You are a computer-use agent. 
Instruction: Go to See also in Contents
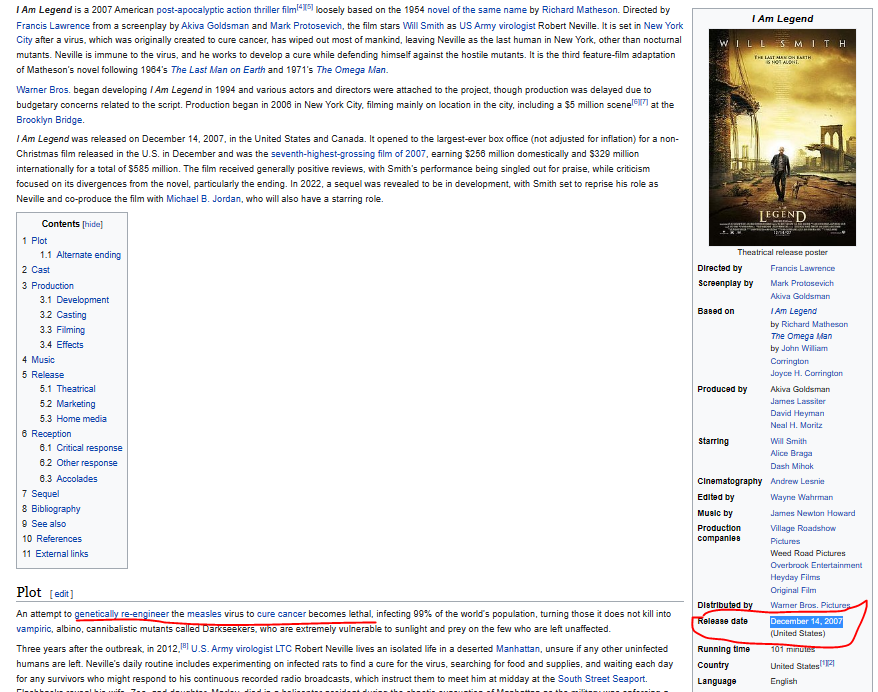[49, 524]
